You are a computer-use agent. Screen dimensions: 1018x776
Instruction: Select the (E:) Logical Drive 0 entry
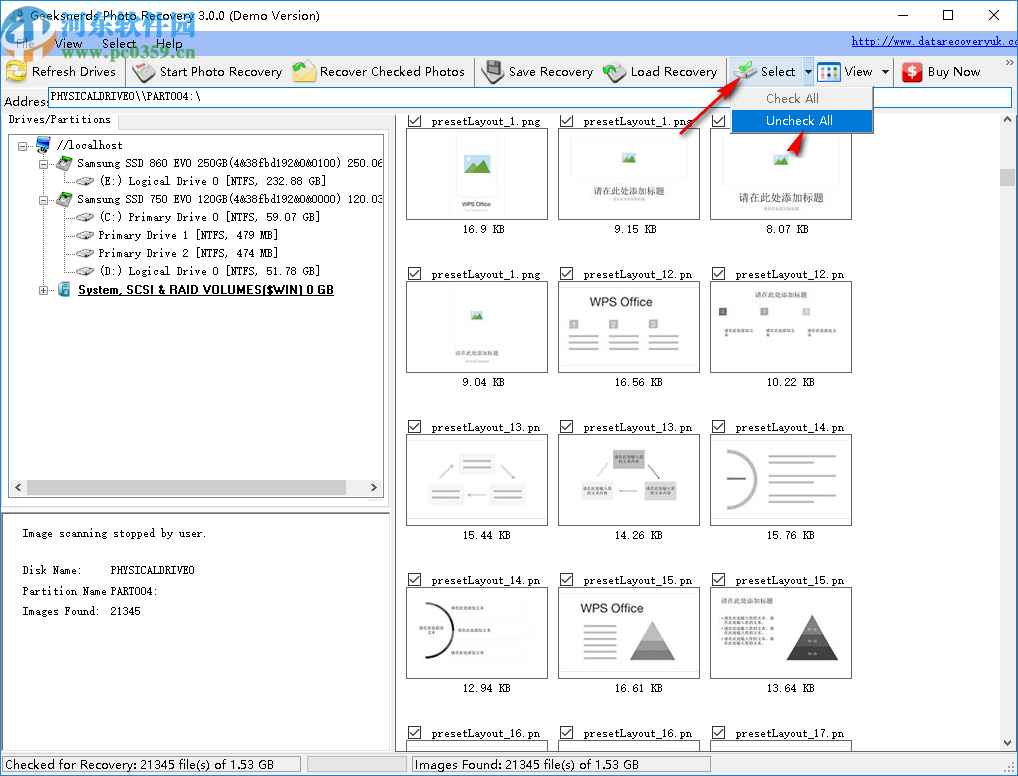pos(212,181)
